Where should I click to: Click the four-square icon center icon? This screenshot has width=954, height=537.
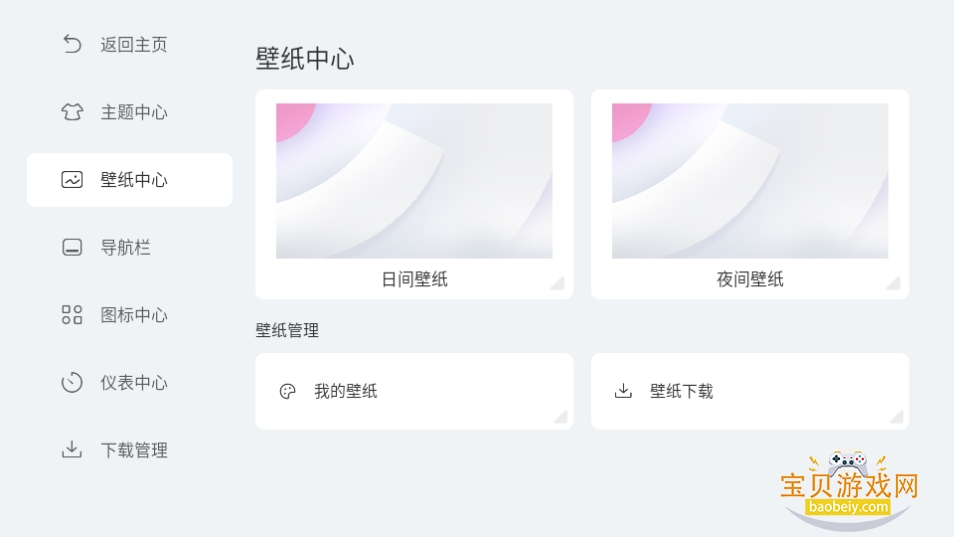click(72, 314)
